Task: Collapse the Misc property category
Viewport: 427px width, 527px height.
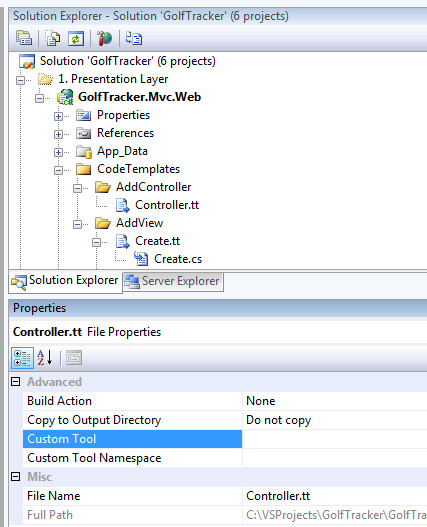Action: tap(15, 477)
